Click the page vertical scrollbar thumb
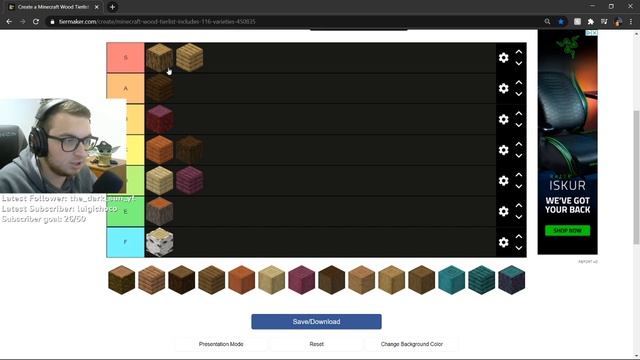Image resolution: width=640 pixels, height=360 pixels. pyautogui.click(x=636, y=177)
